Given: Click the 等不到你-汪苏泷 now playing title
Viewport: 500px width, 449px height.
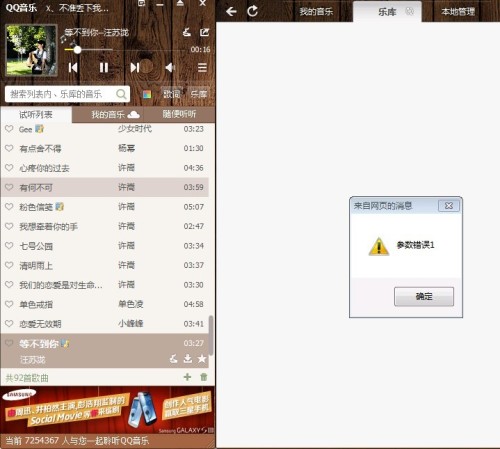Looking at the screenshot, I should (x=96, y=32).
